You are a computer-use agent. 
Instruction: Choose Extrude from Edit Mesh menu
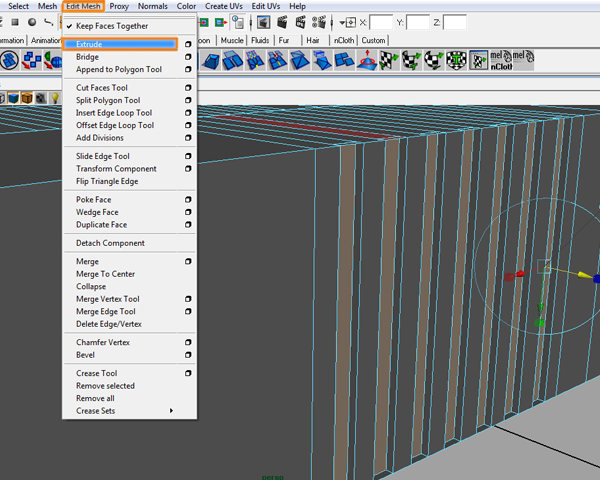point(120,44)
